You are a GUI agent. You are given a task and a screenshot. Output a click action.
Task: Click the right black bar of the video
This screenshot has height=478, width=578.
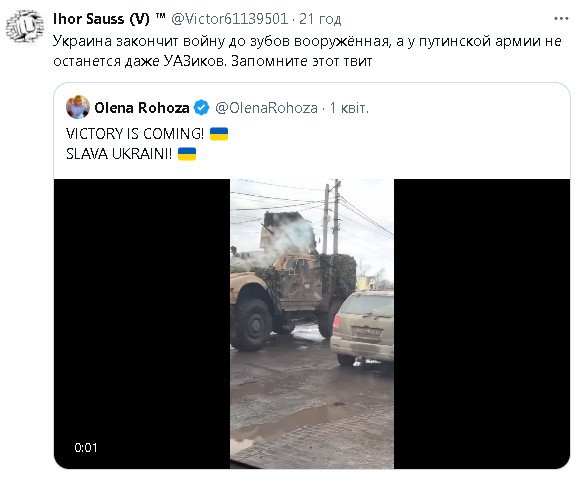tap(482, 324)
